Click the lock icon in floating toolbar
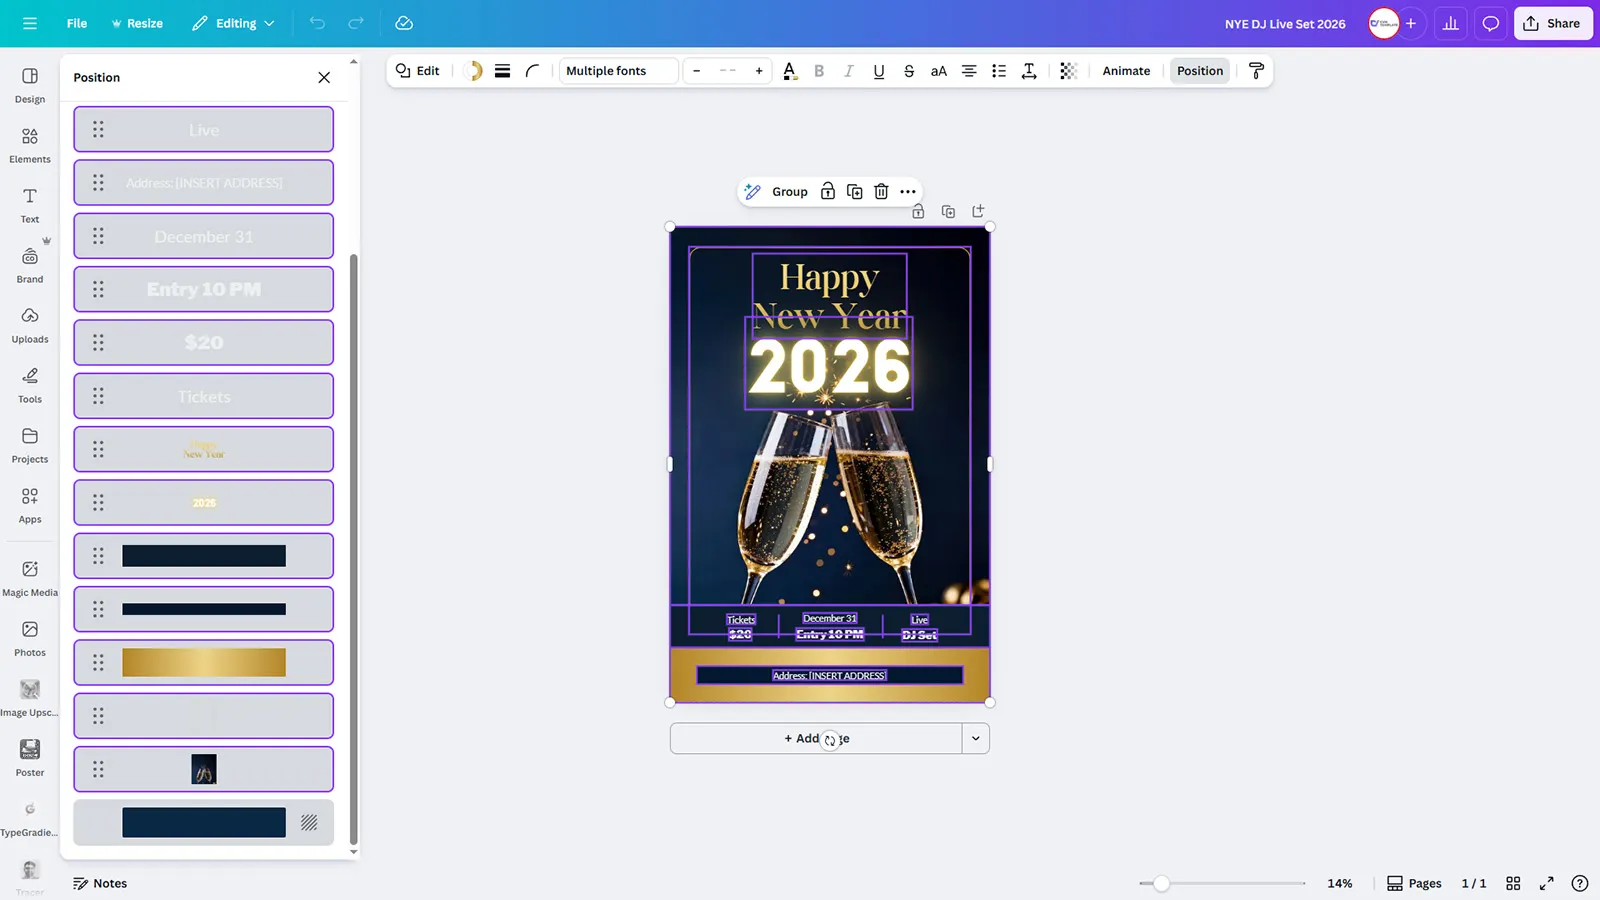The image size is (1600, 900). click(x=828, y=192)
